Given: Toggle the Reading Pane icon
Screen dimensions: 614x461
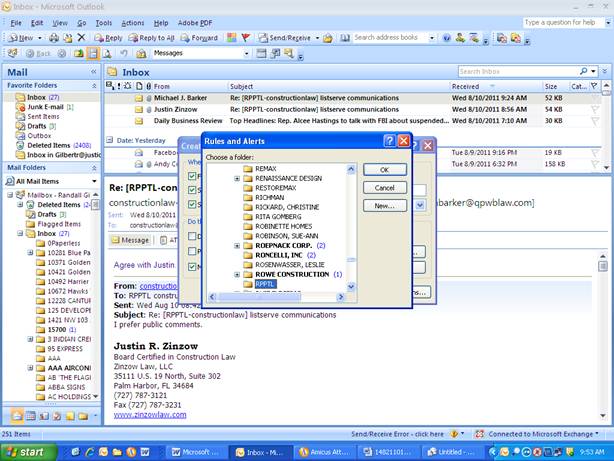Looking at the screenshot, I should pos(93,54).
